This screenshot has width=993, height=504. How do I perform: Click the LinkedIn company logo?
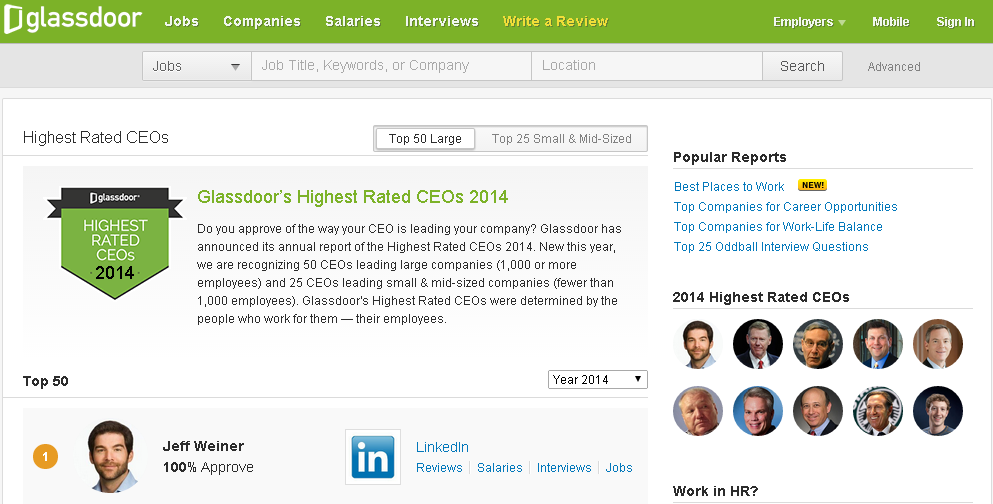coord(373,457)
